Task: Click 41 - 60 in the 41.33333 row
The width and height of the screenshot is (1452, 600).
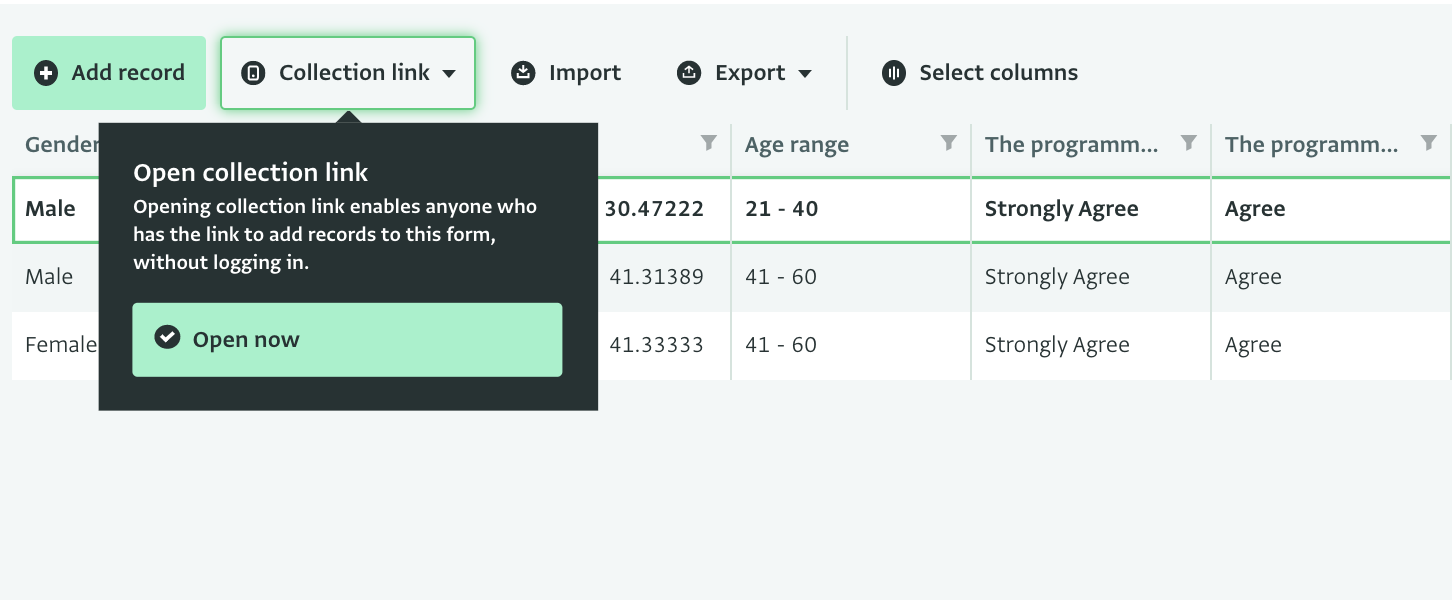Action: (851, 345)
